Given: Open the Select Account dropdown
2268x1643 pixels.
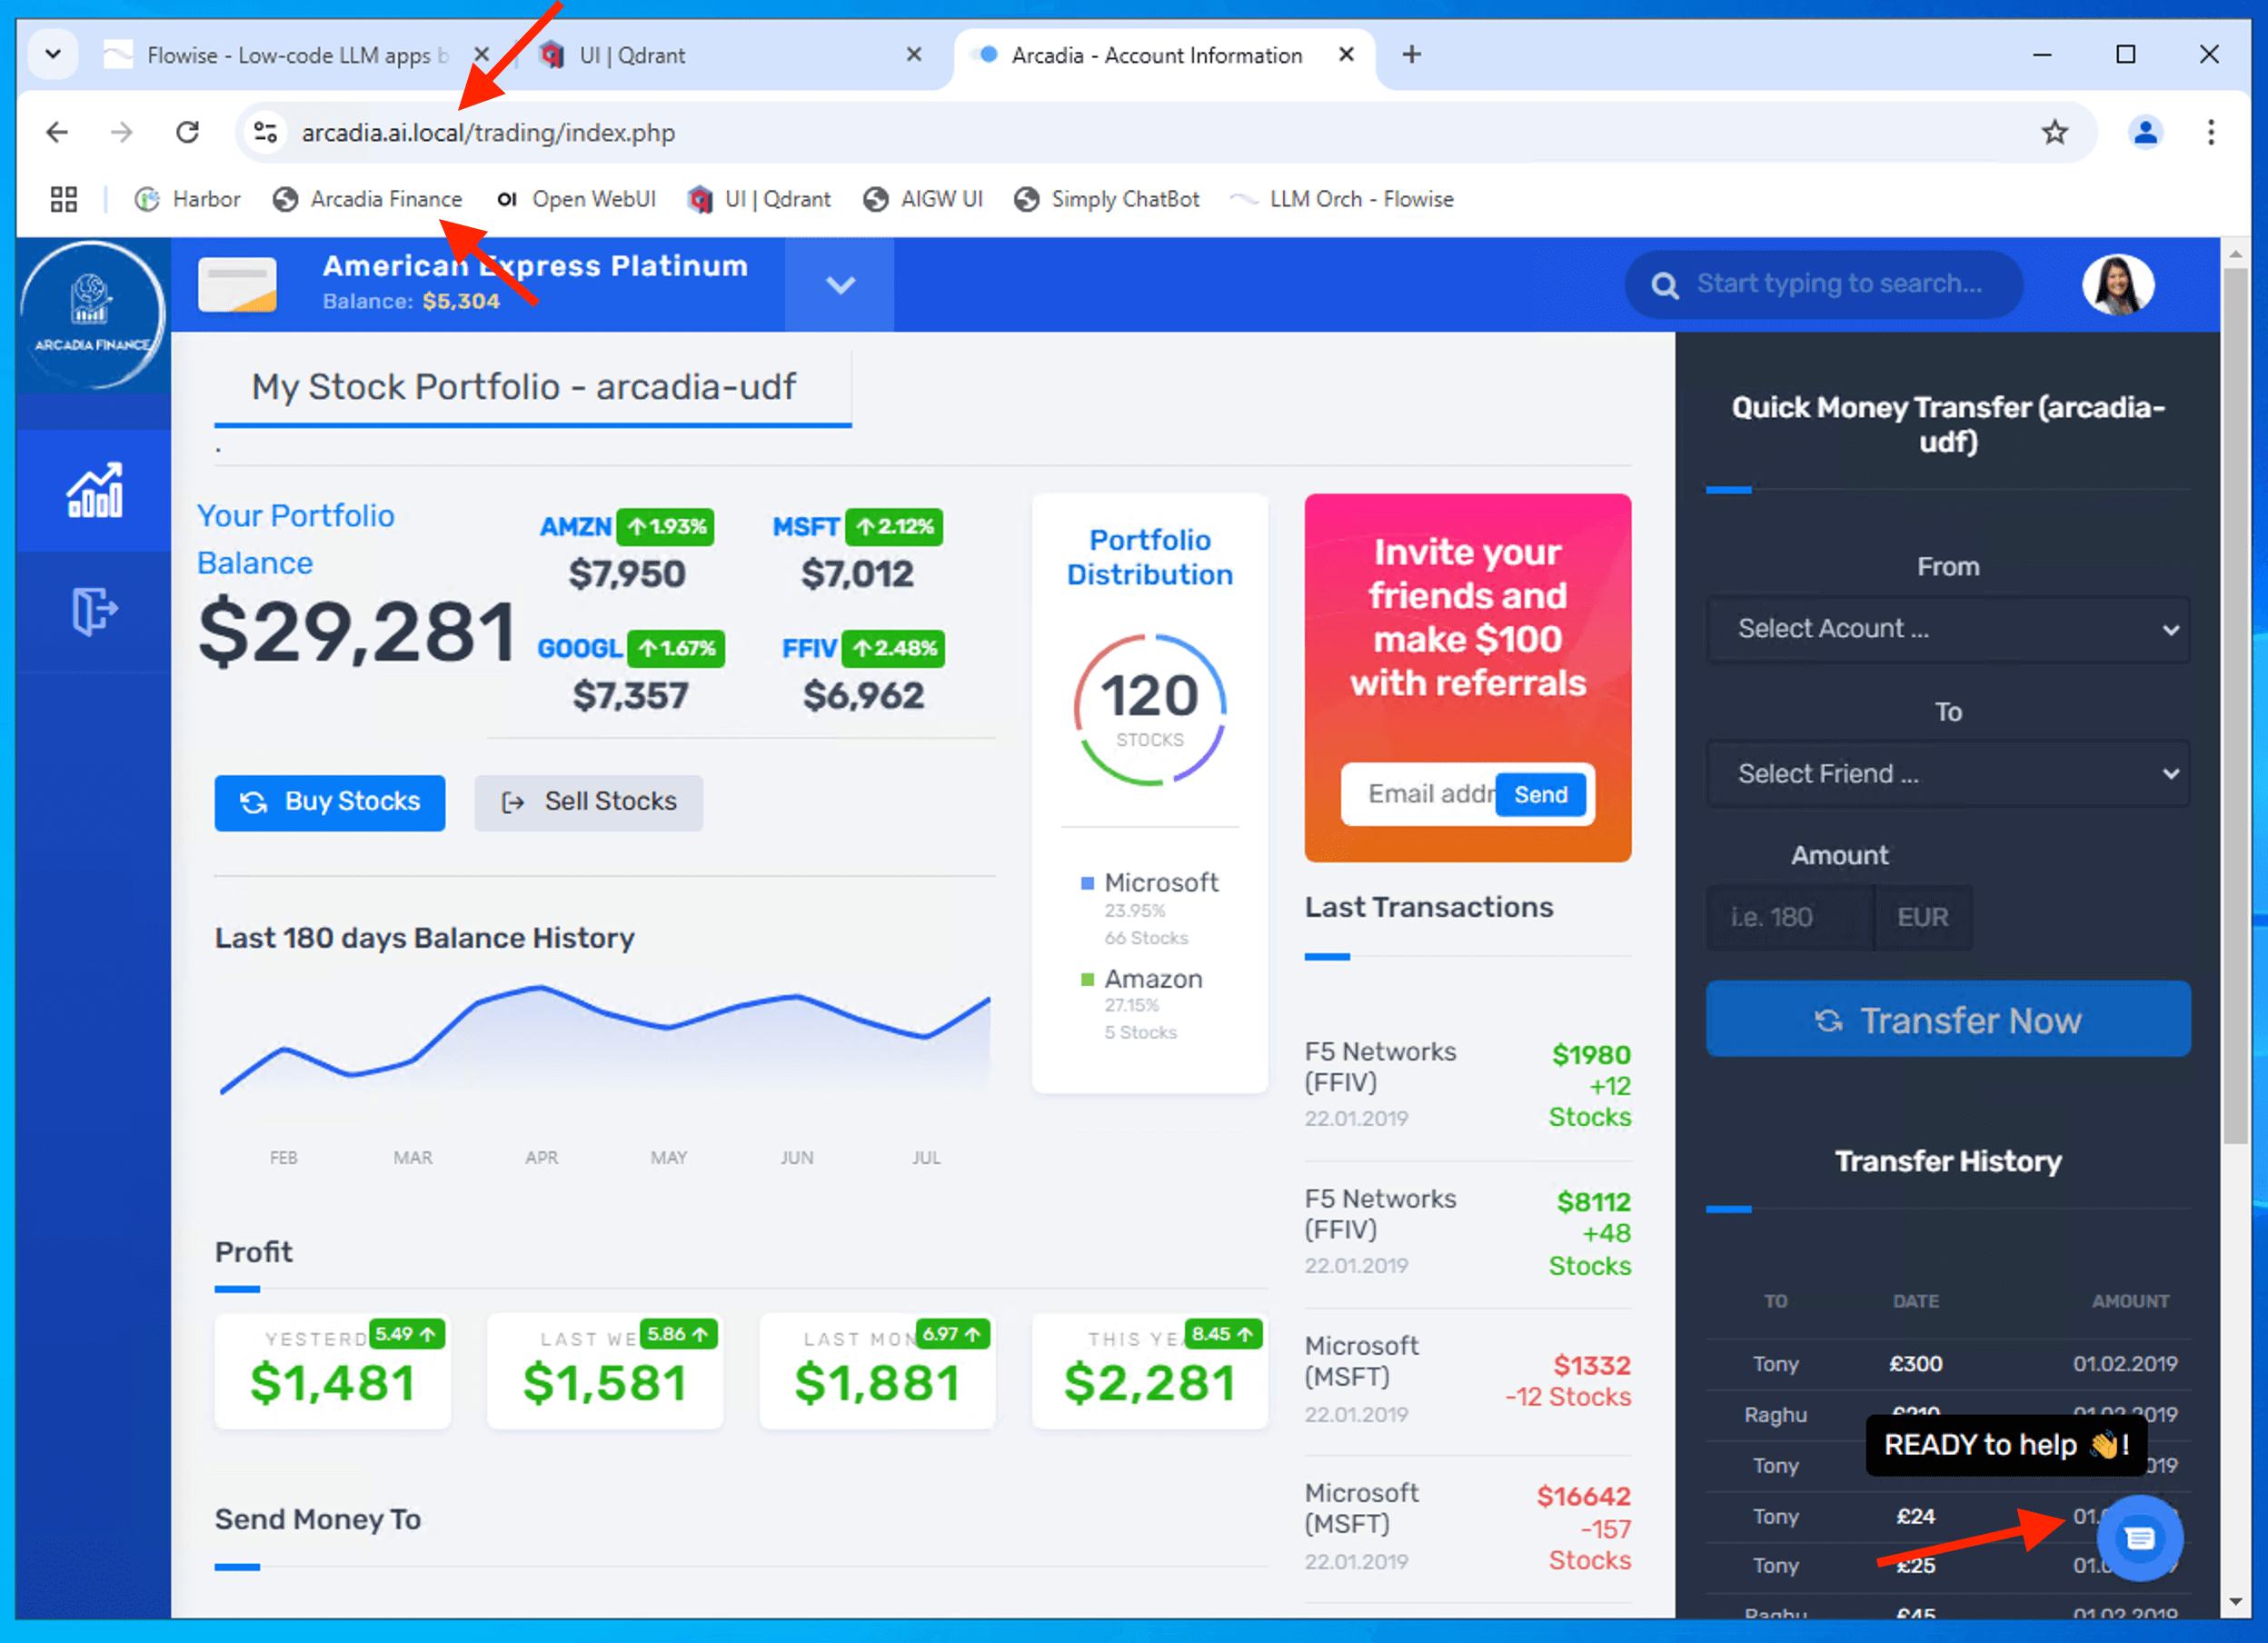Looking at the screenshot, I should pyautogui.click(x=1947, y=629).
